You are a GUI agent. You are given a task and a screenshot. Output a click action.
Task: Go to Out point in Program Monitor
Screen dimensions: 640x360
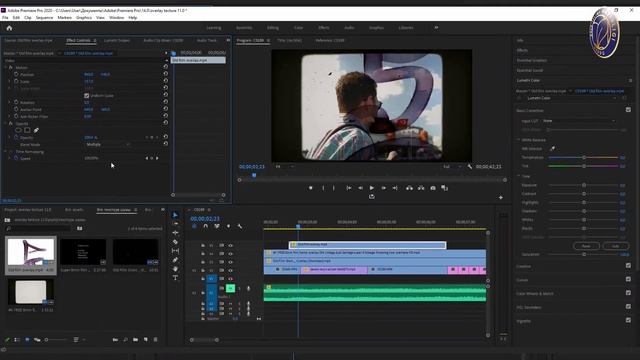tap(395, 188)
